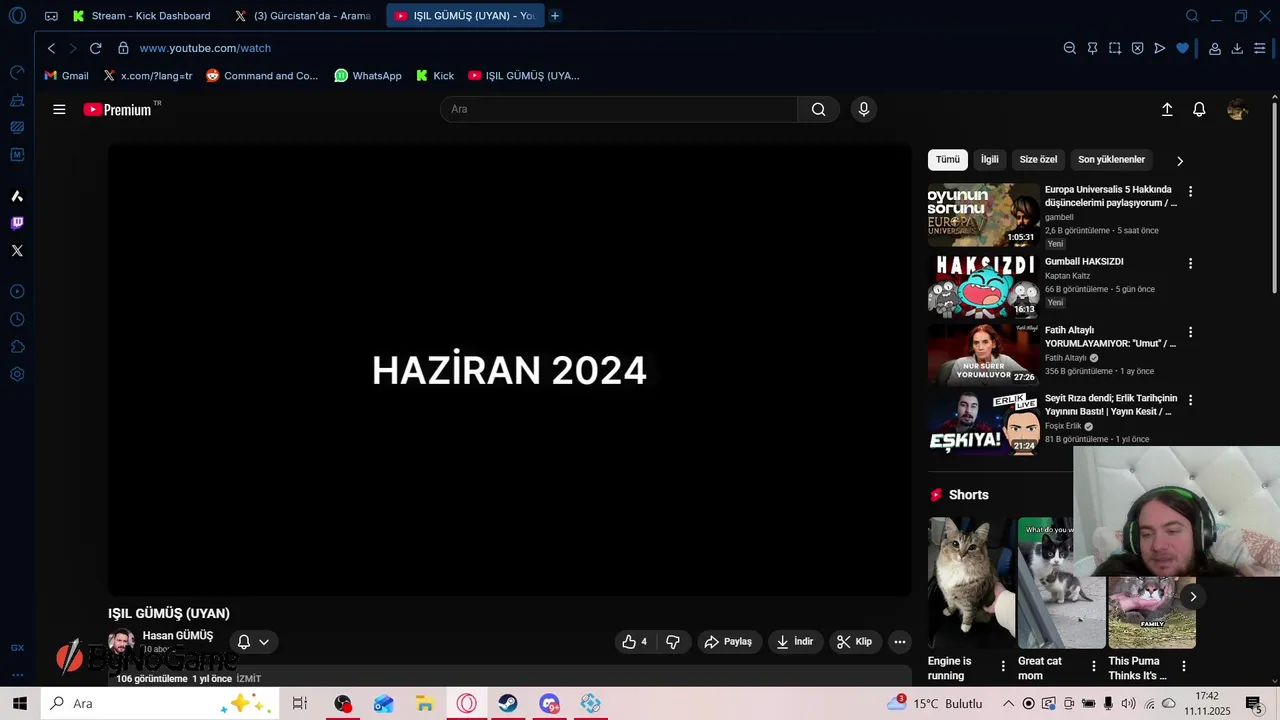This screenshot has width=1280, height=720.
Task: Select the Size özel filter chip
Action: tap(1038, 160)
